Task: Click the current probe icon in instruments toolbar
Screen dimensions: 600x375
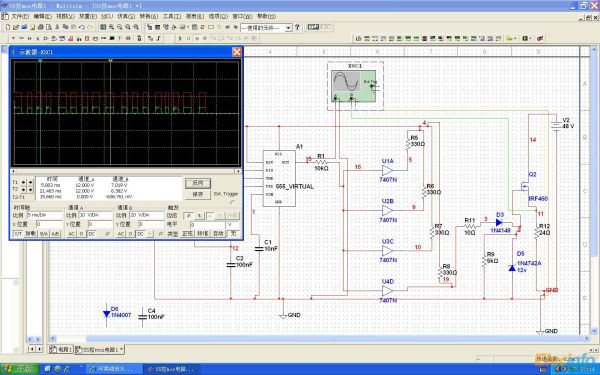Action: coord(540,38)
